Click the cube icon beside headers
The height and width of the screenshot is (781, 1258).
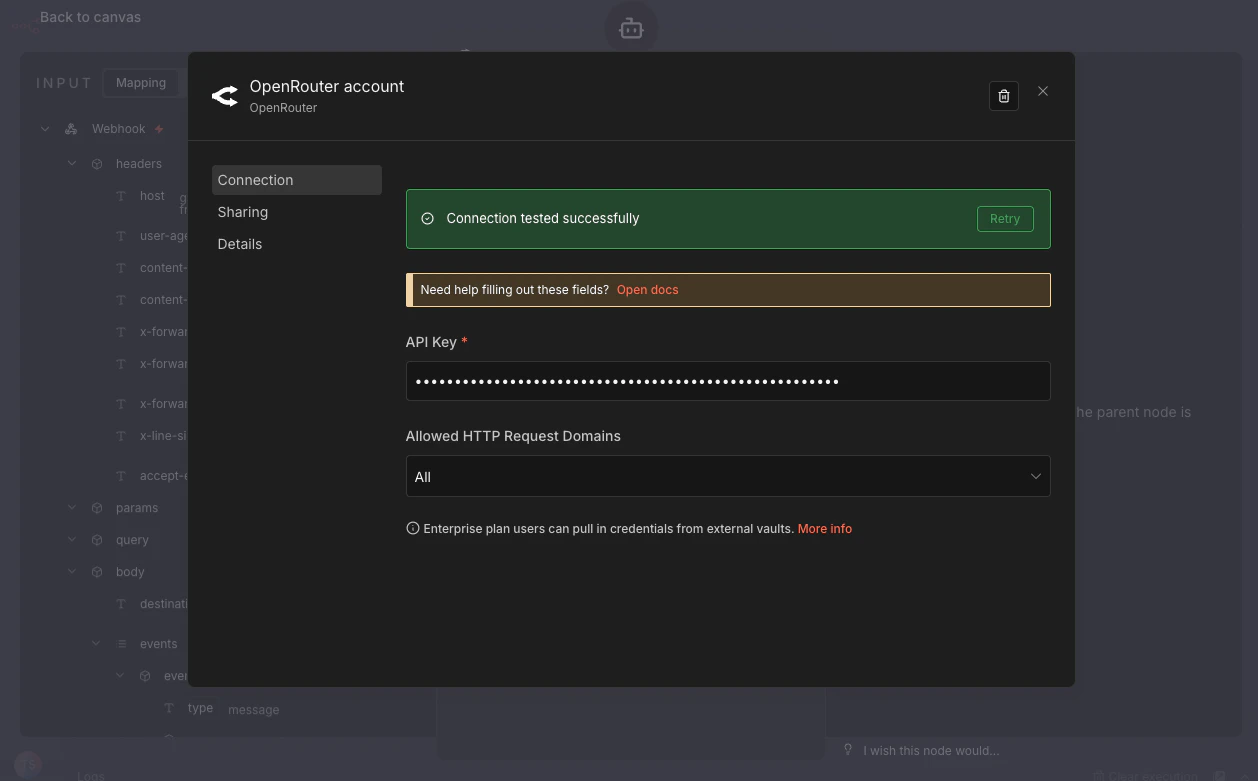click(x=97, y=164)
